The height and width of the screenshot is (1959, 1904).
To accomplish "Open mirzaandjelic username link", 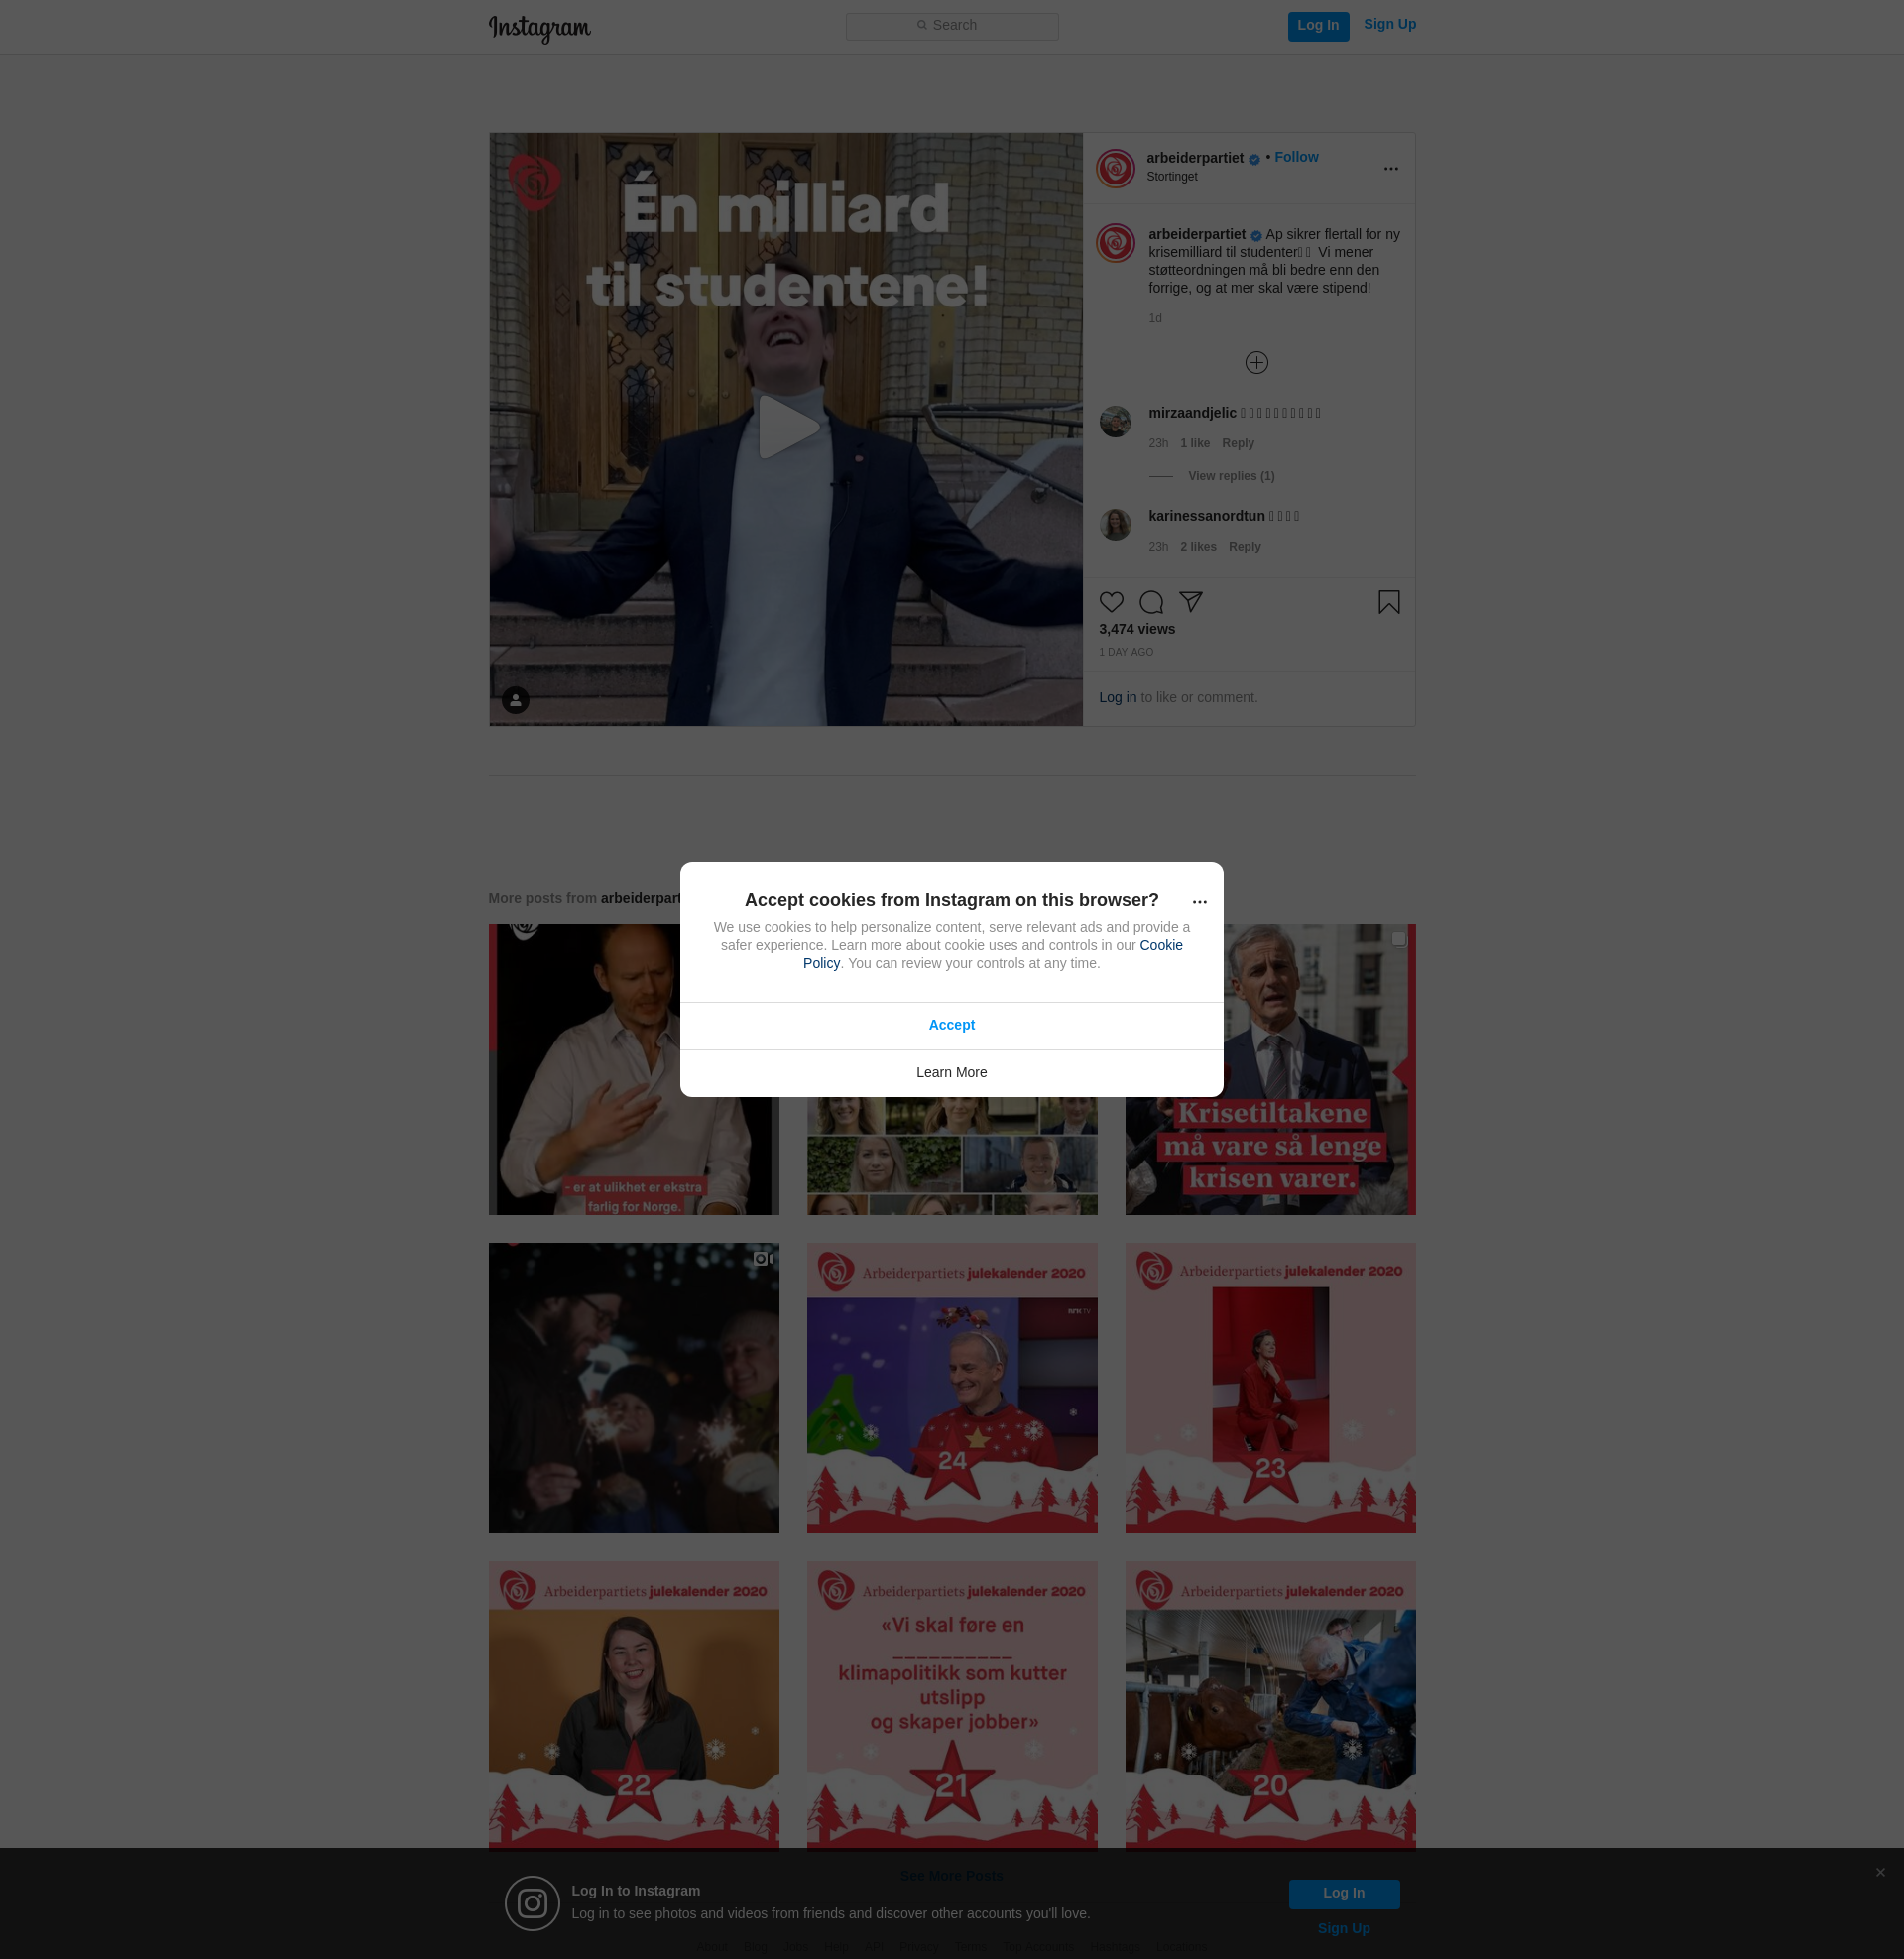I will [x=1192, y=413].
